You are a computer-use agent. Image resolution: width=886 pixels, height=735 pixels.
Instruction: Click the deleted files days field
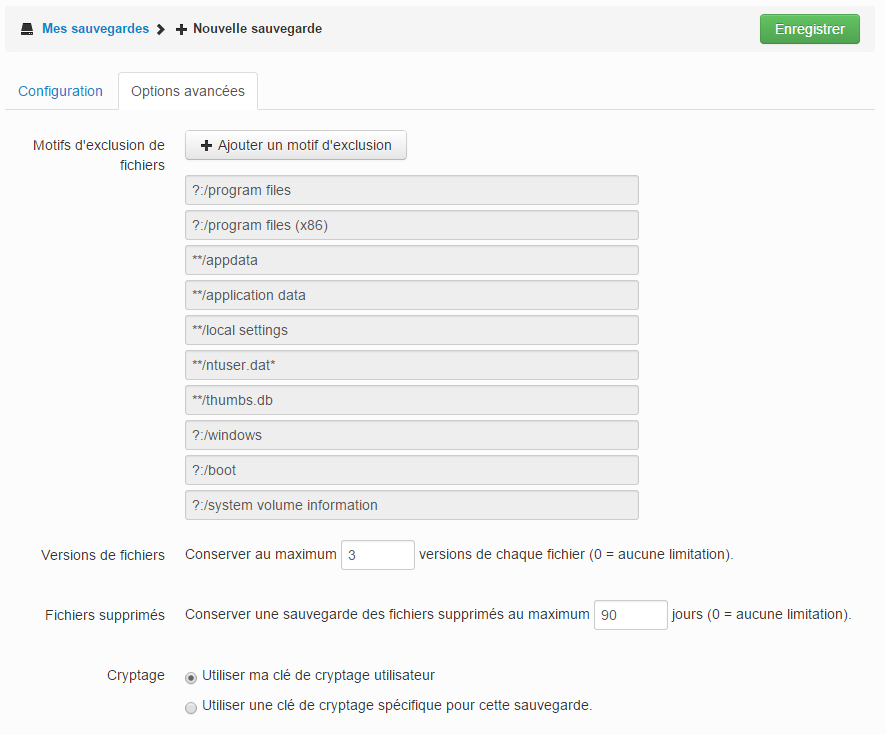point(631,615)
